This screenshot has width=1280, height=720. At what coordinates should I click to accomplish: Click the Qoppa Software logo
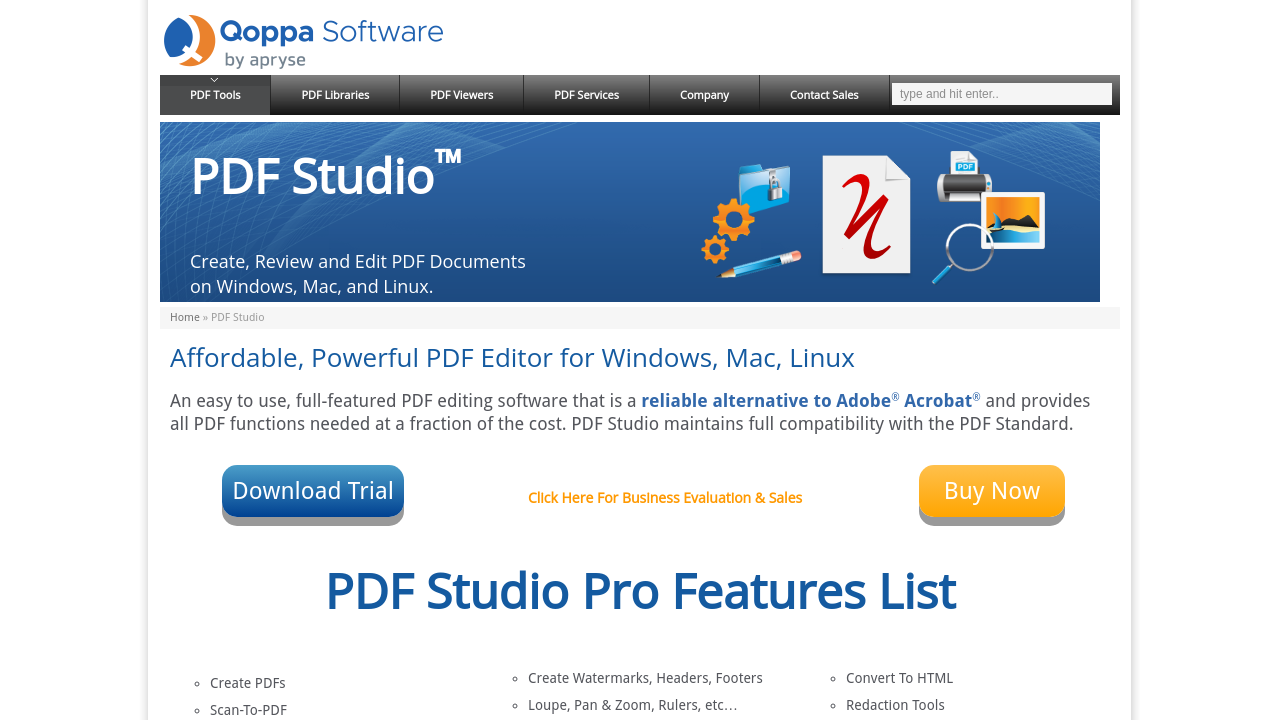coord(303,42)
